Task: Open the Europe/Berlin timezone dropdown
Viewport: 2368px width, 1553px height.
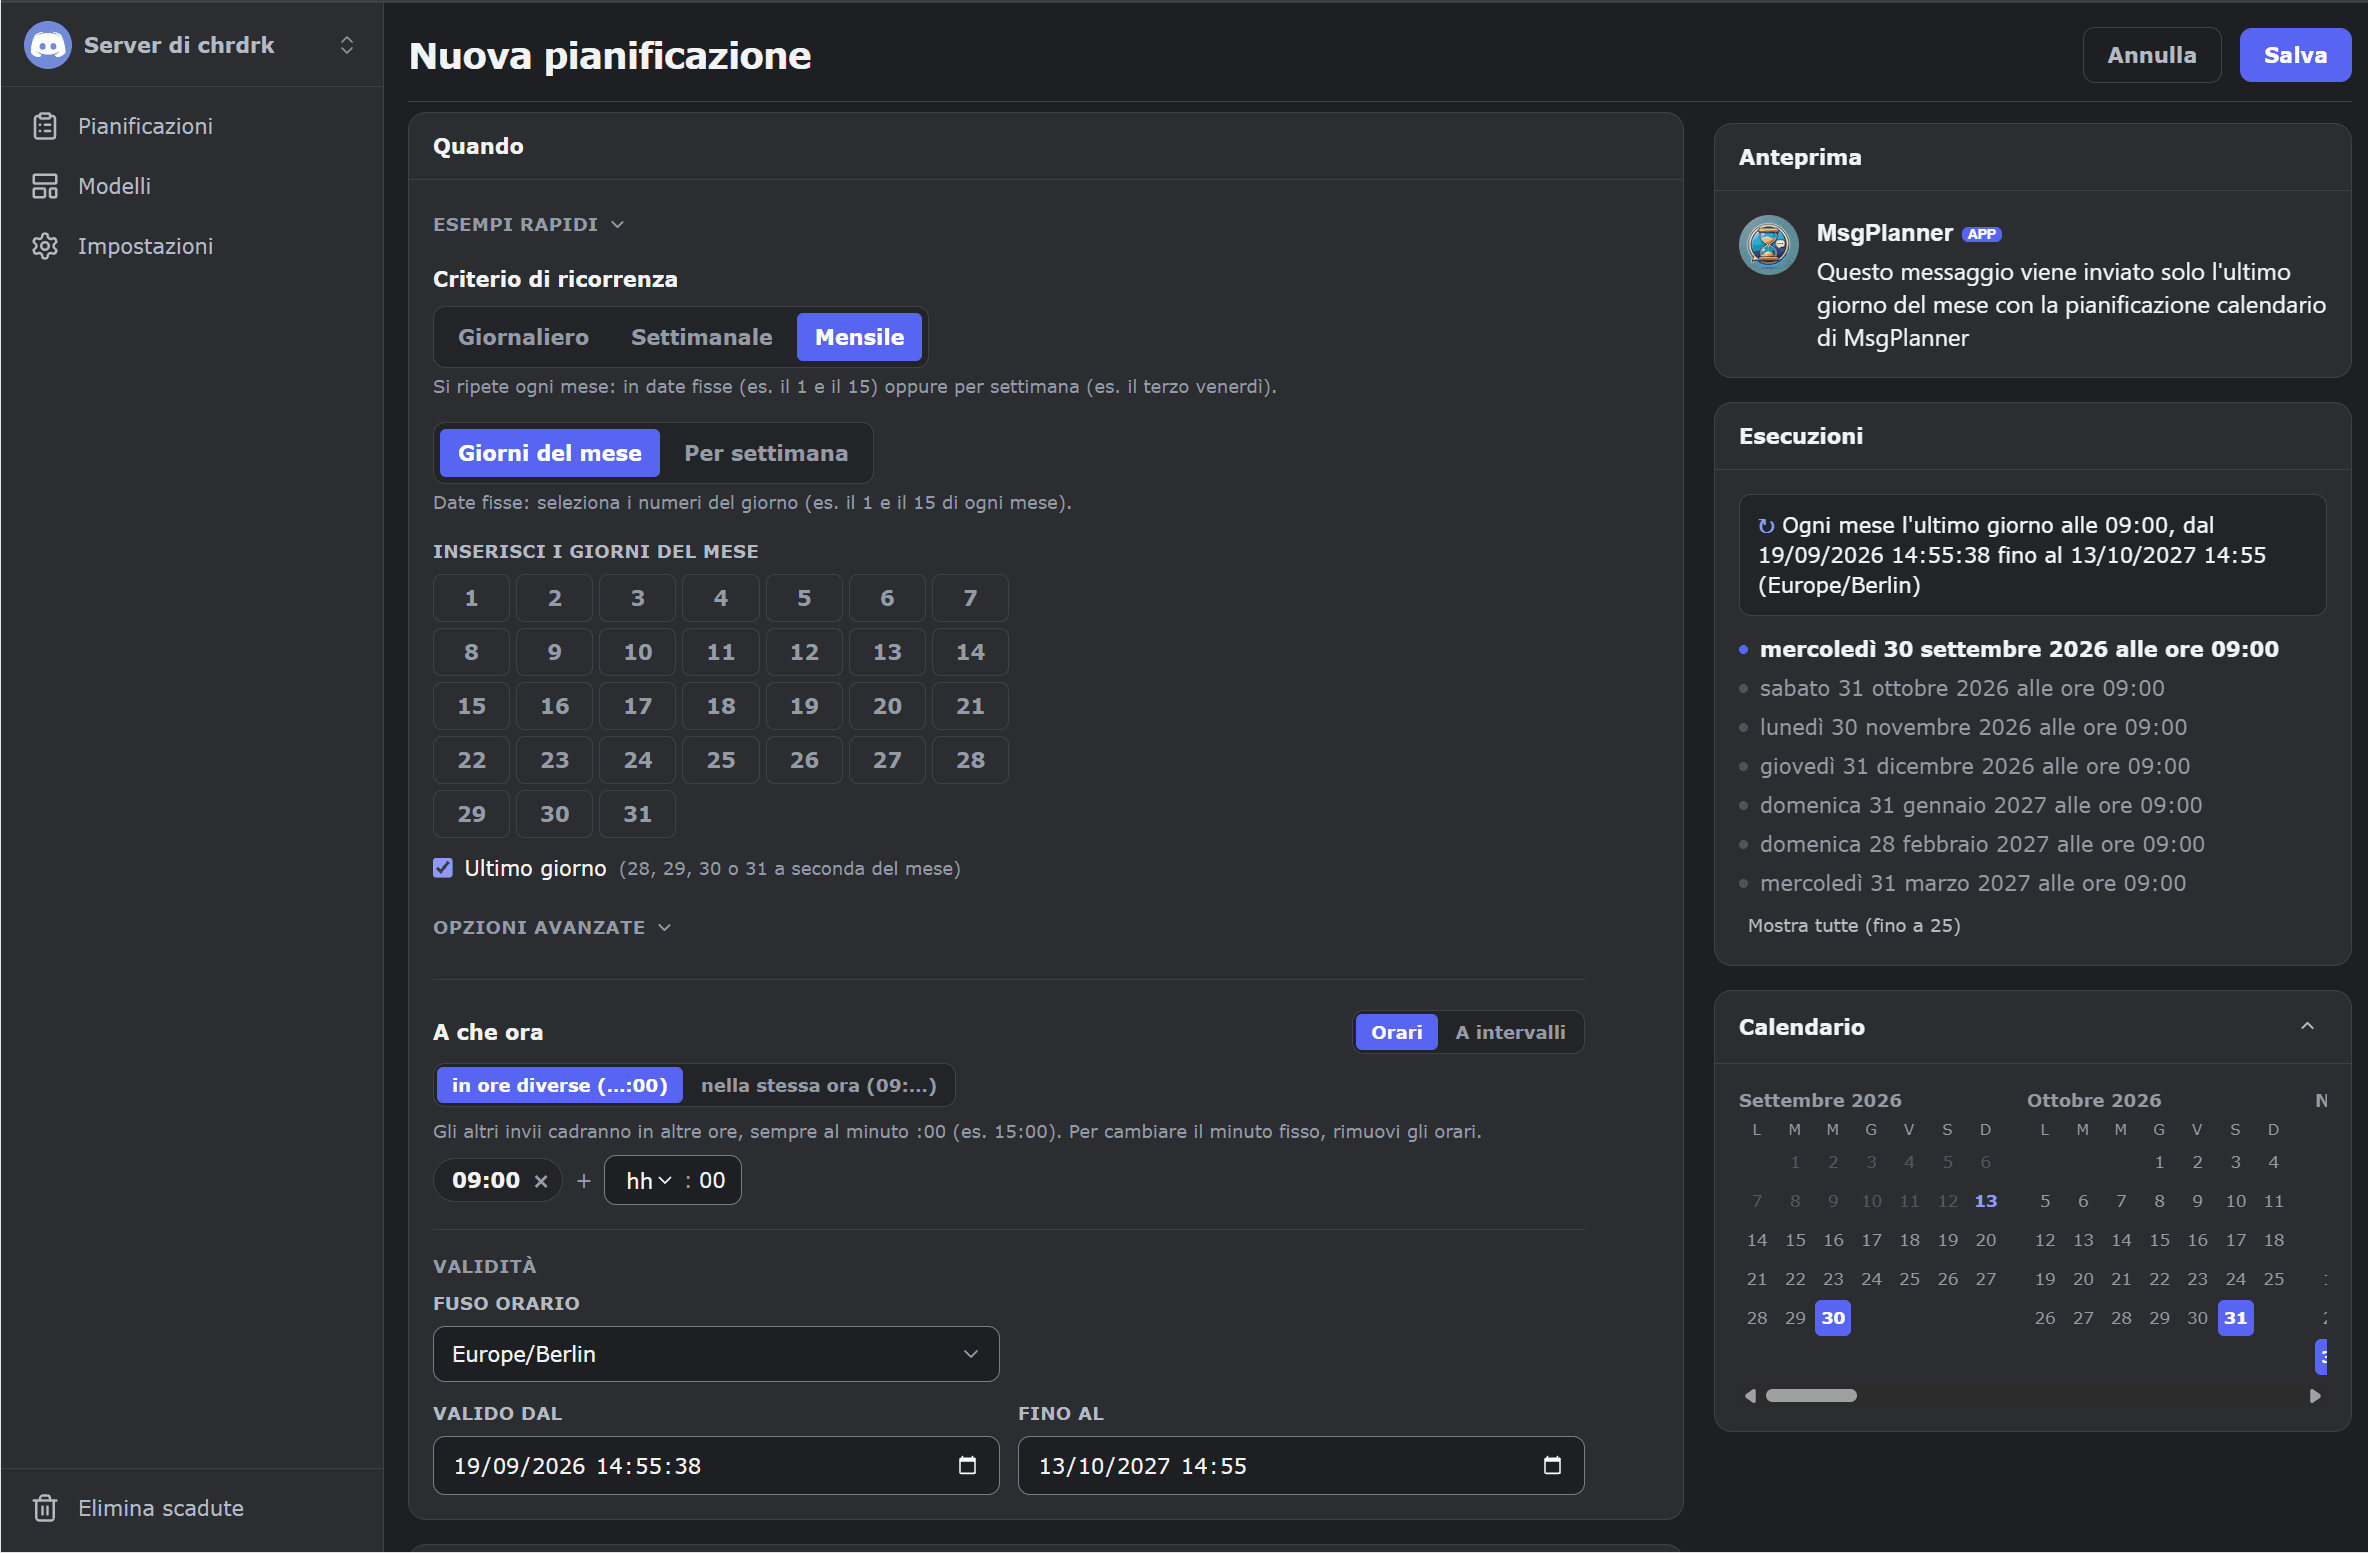Action: [x=716, y=1354]
